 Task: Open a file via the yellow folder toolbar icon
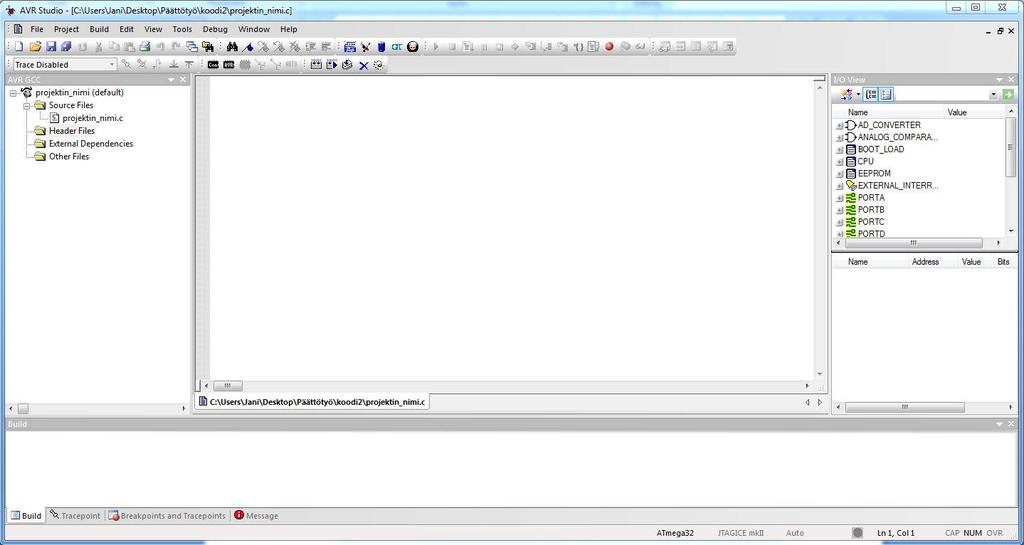tap(35, 46)
